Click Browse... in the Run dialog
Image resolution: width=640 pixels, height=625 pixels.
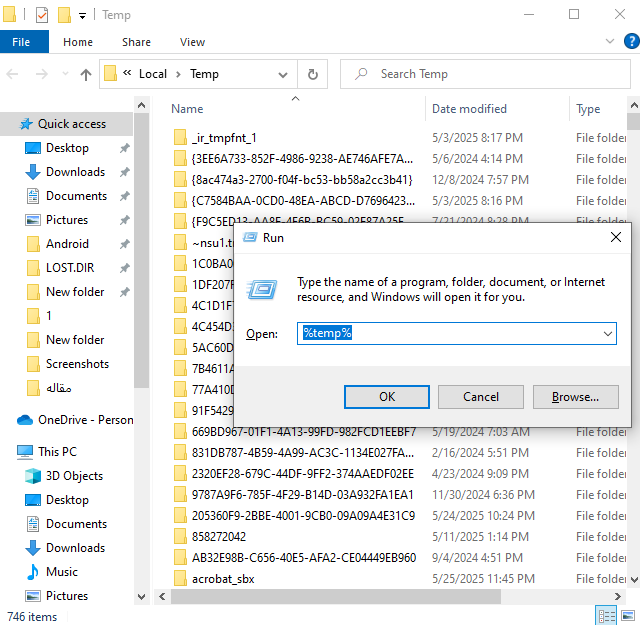tap(576, 397)
